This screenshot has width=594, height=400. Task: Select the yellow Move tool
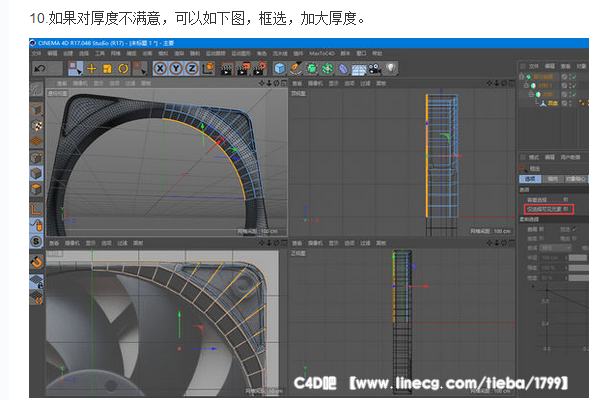(x=91, y=69)
